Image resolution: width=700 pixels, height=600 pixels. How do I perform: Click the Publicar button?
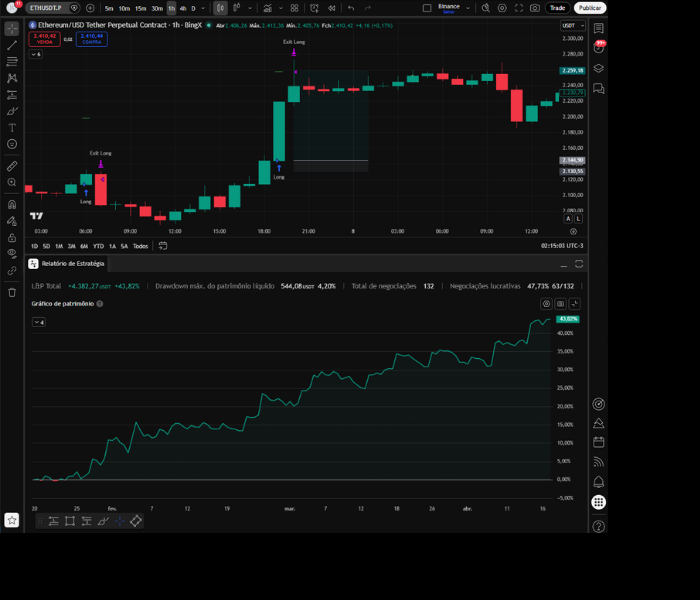(x=590, y=8)
